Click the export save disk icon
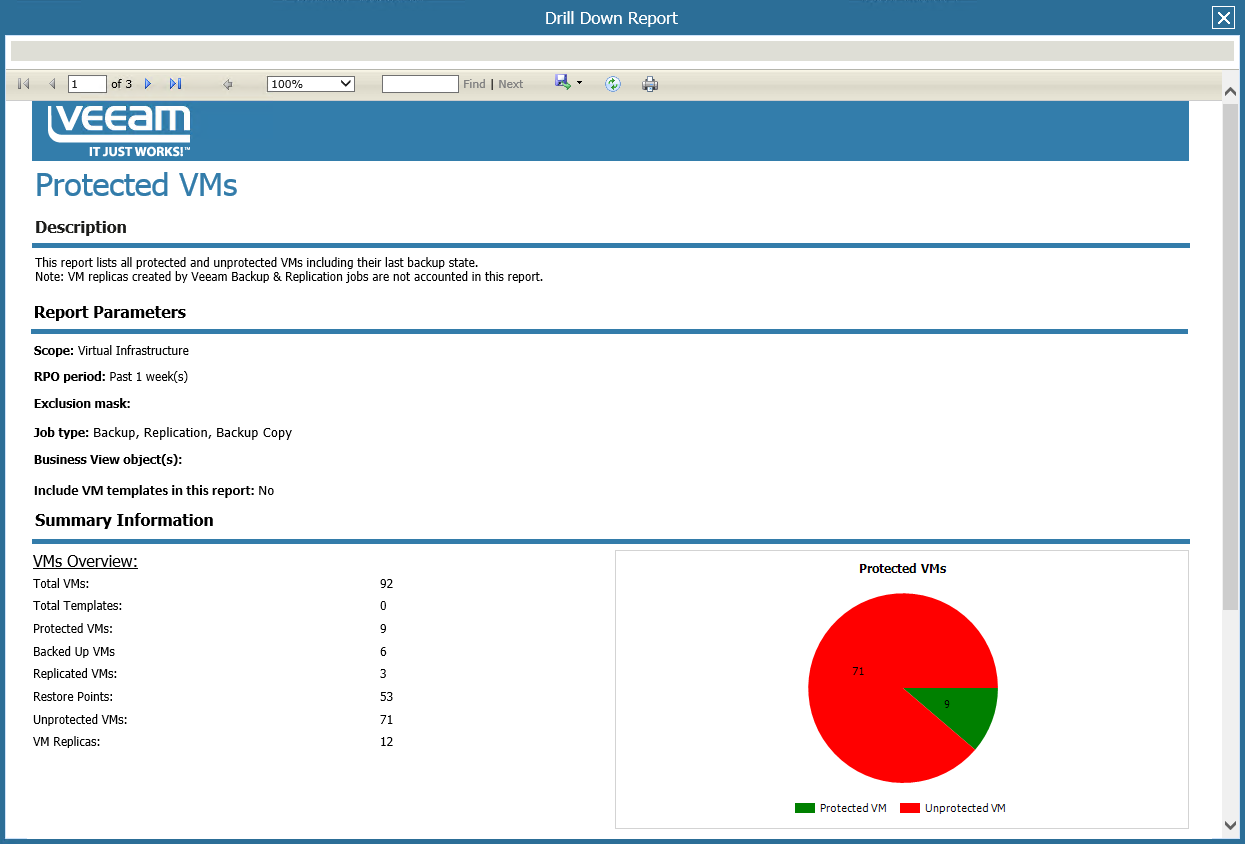The width and height of the screenshot is (1245, 844). coord(563,83)
